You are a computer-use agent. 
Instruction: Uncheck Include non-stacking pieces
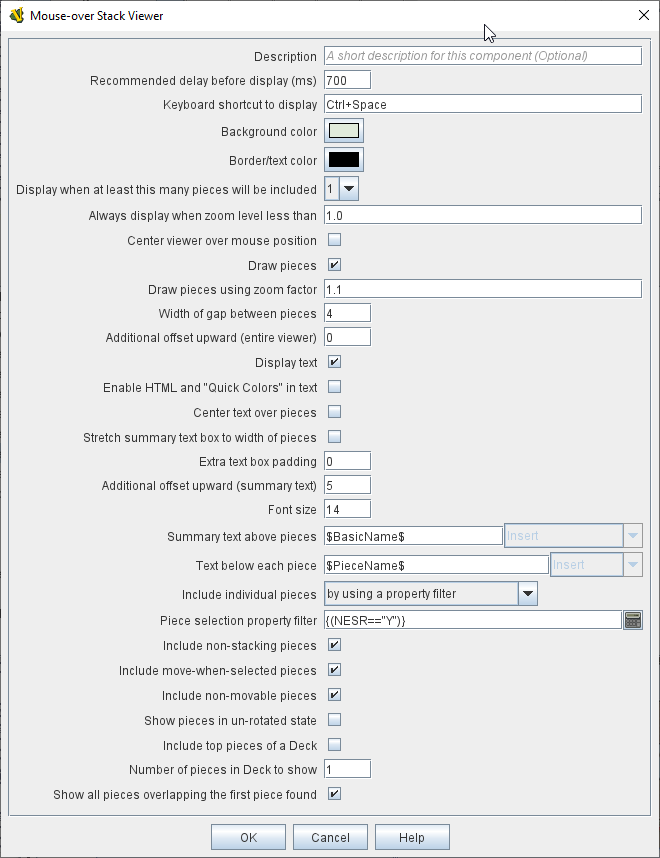(334, 645)
